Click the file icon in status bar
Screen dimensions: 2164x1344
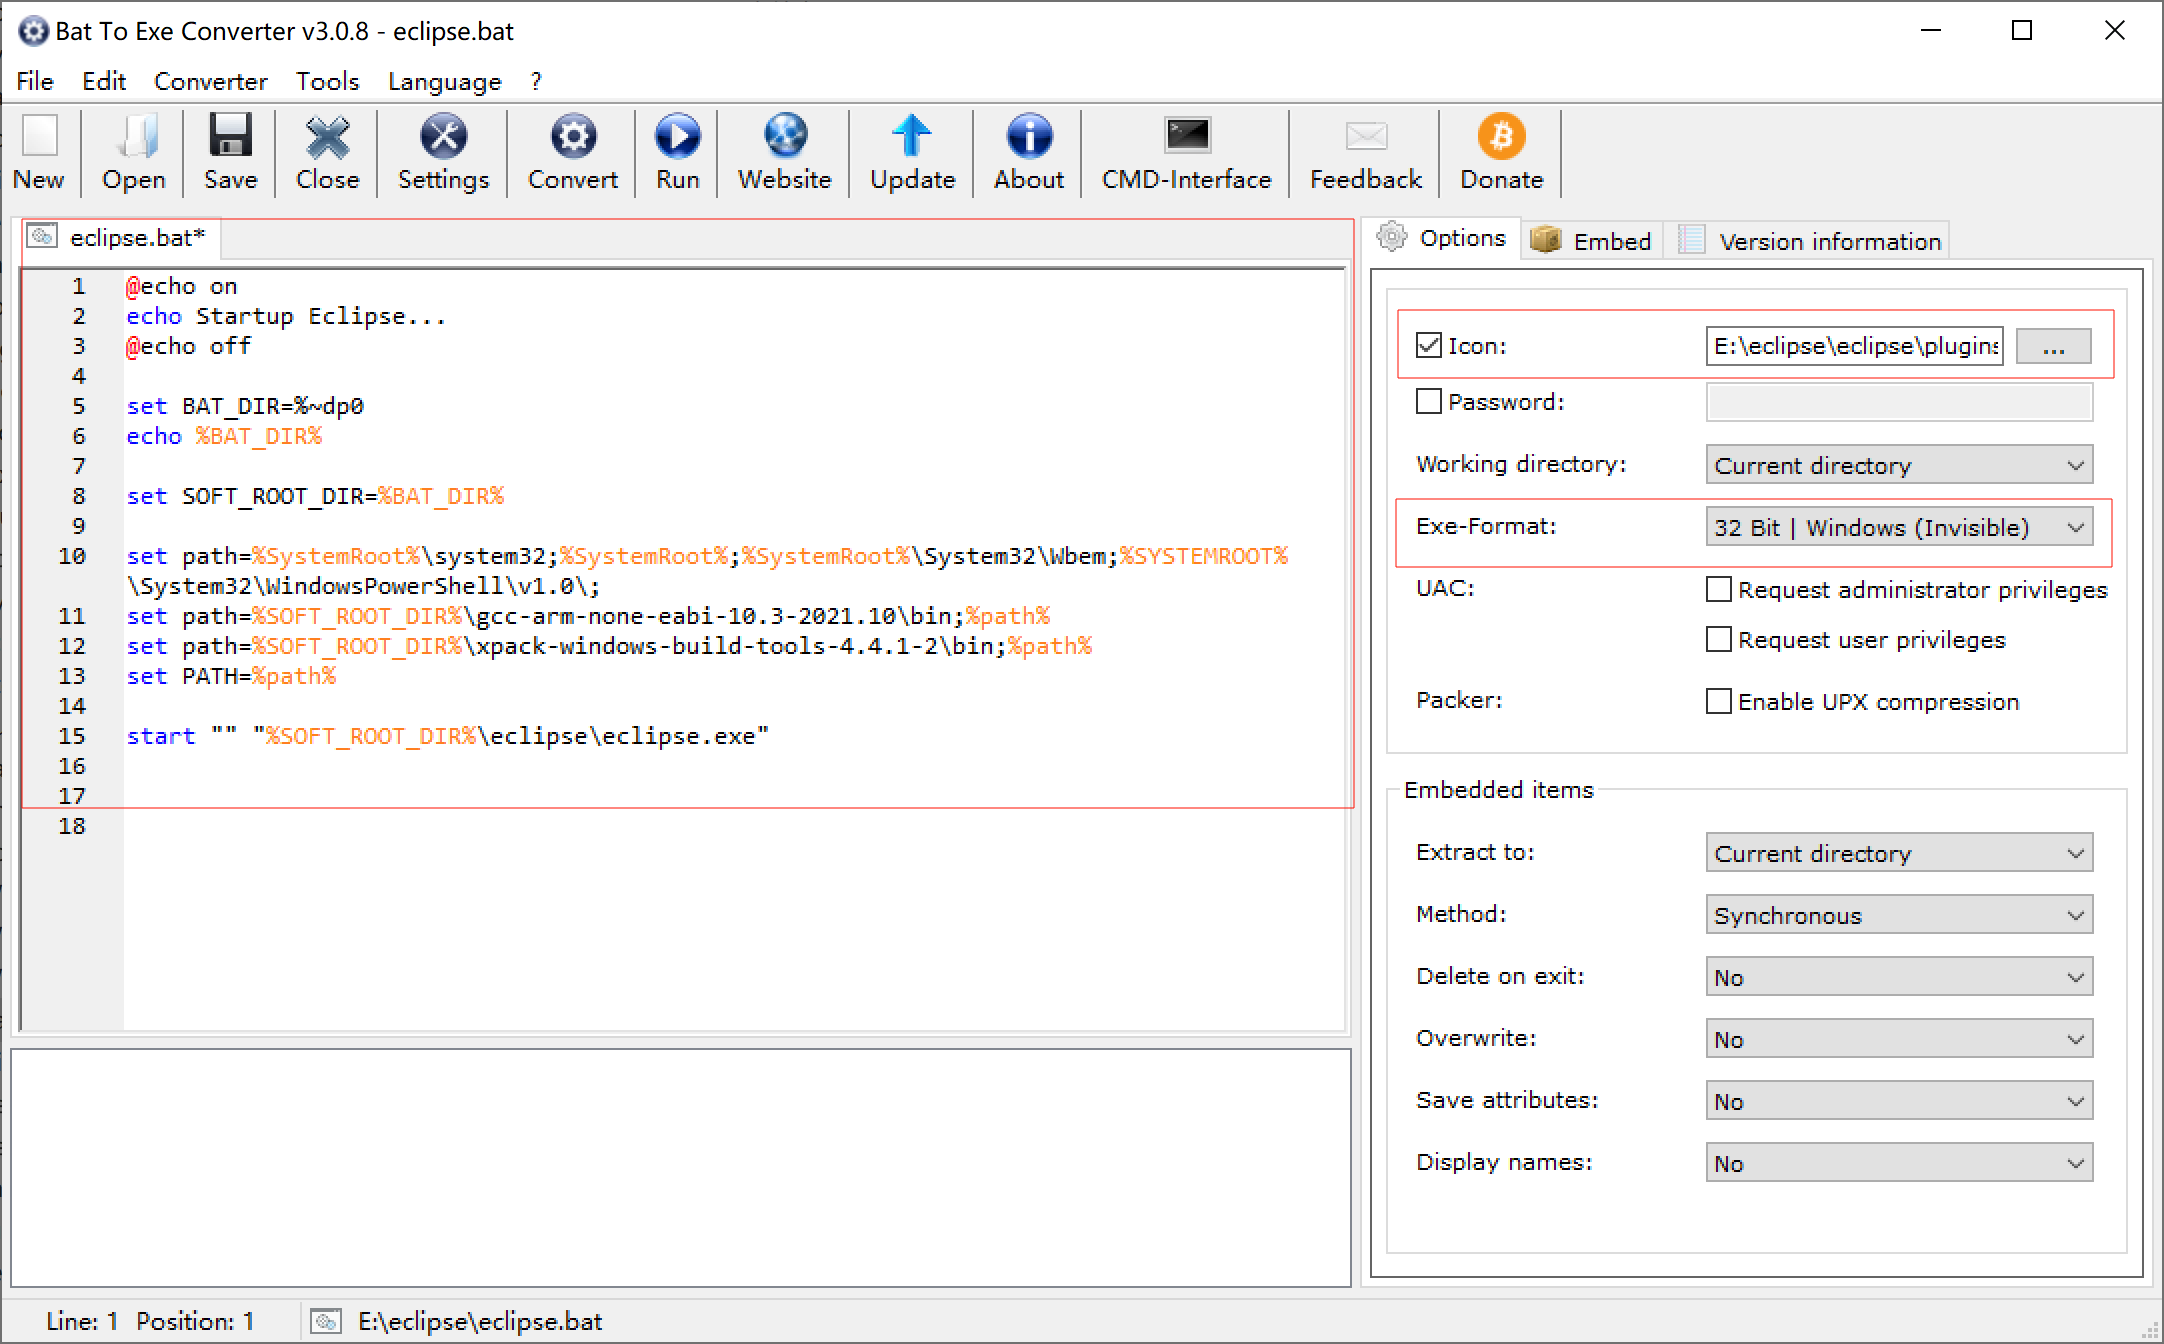tap(326, 1321)
